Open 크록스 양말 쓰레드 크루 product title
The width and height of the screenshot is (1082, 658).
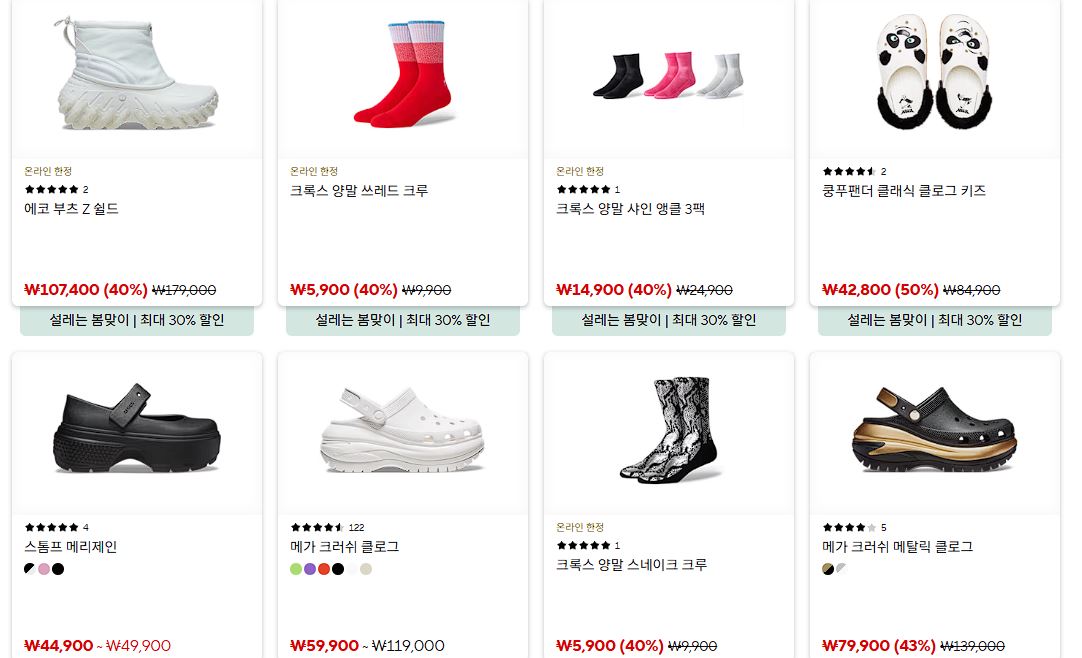pyautogui.click(x=359, y=190)
